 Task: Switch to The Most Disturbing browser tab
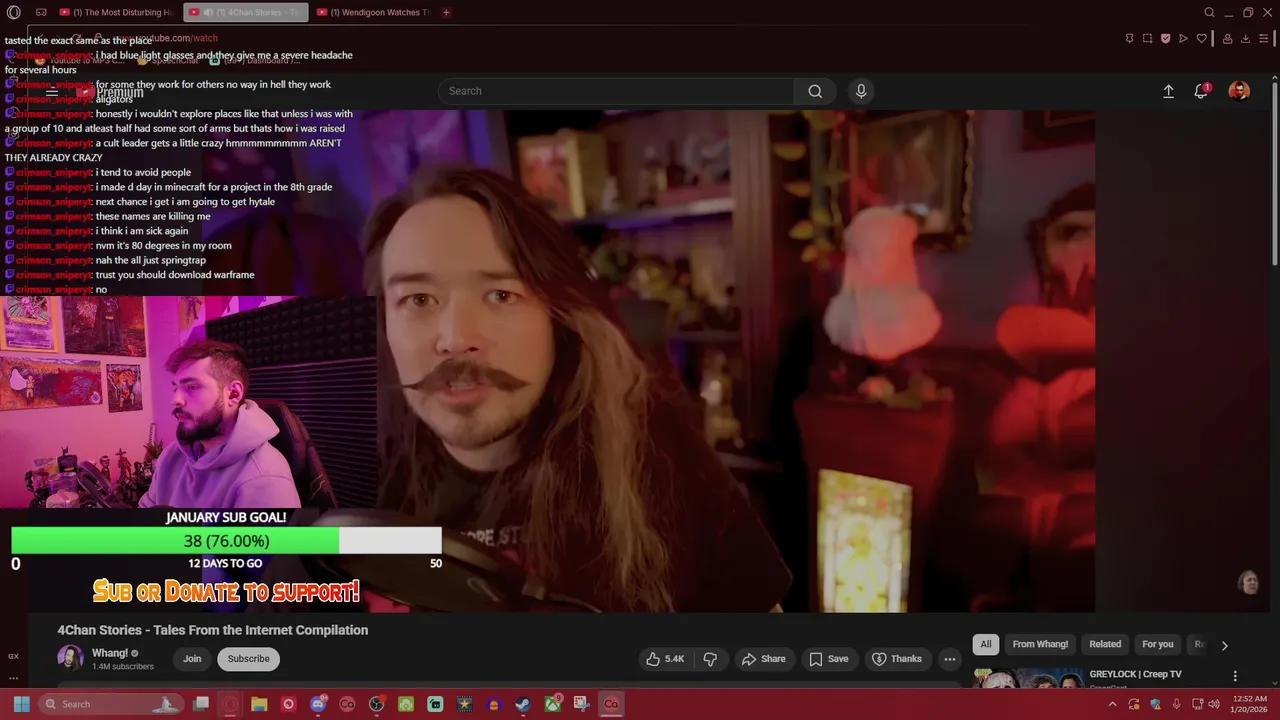(x=116, y=13)
